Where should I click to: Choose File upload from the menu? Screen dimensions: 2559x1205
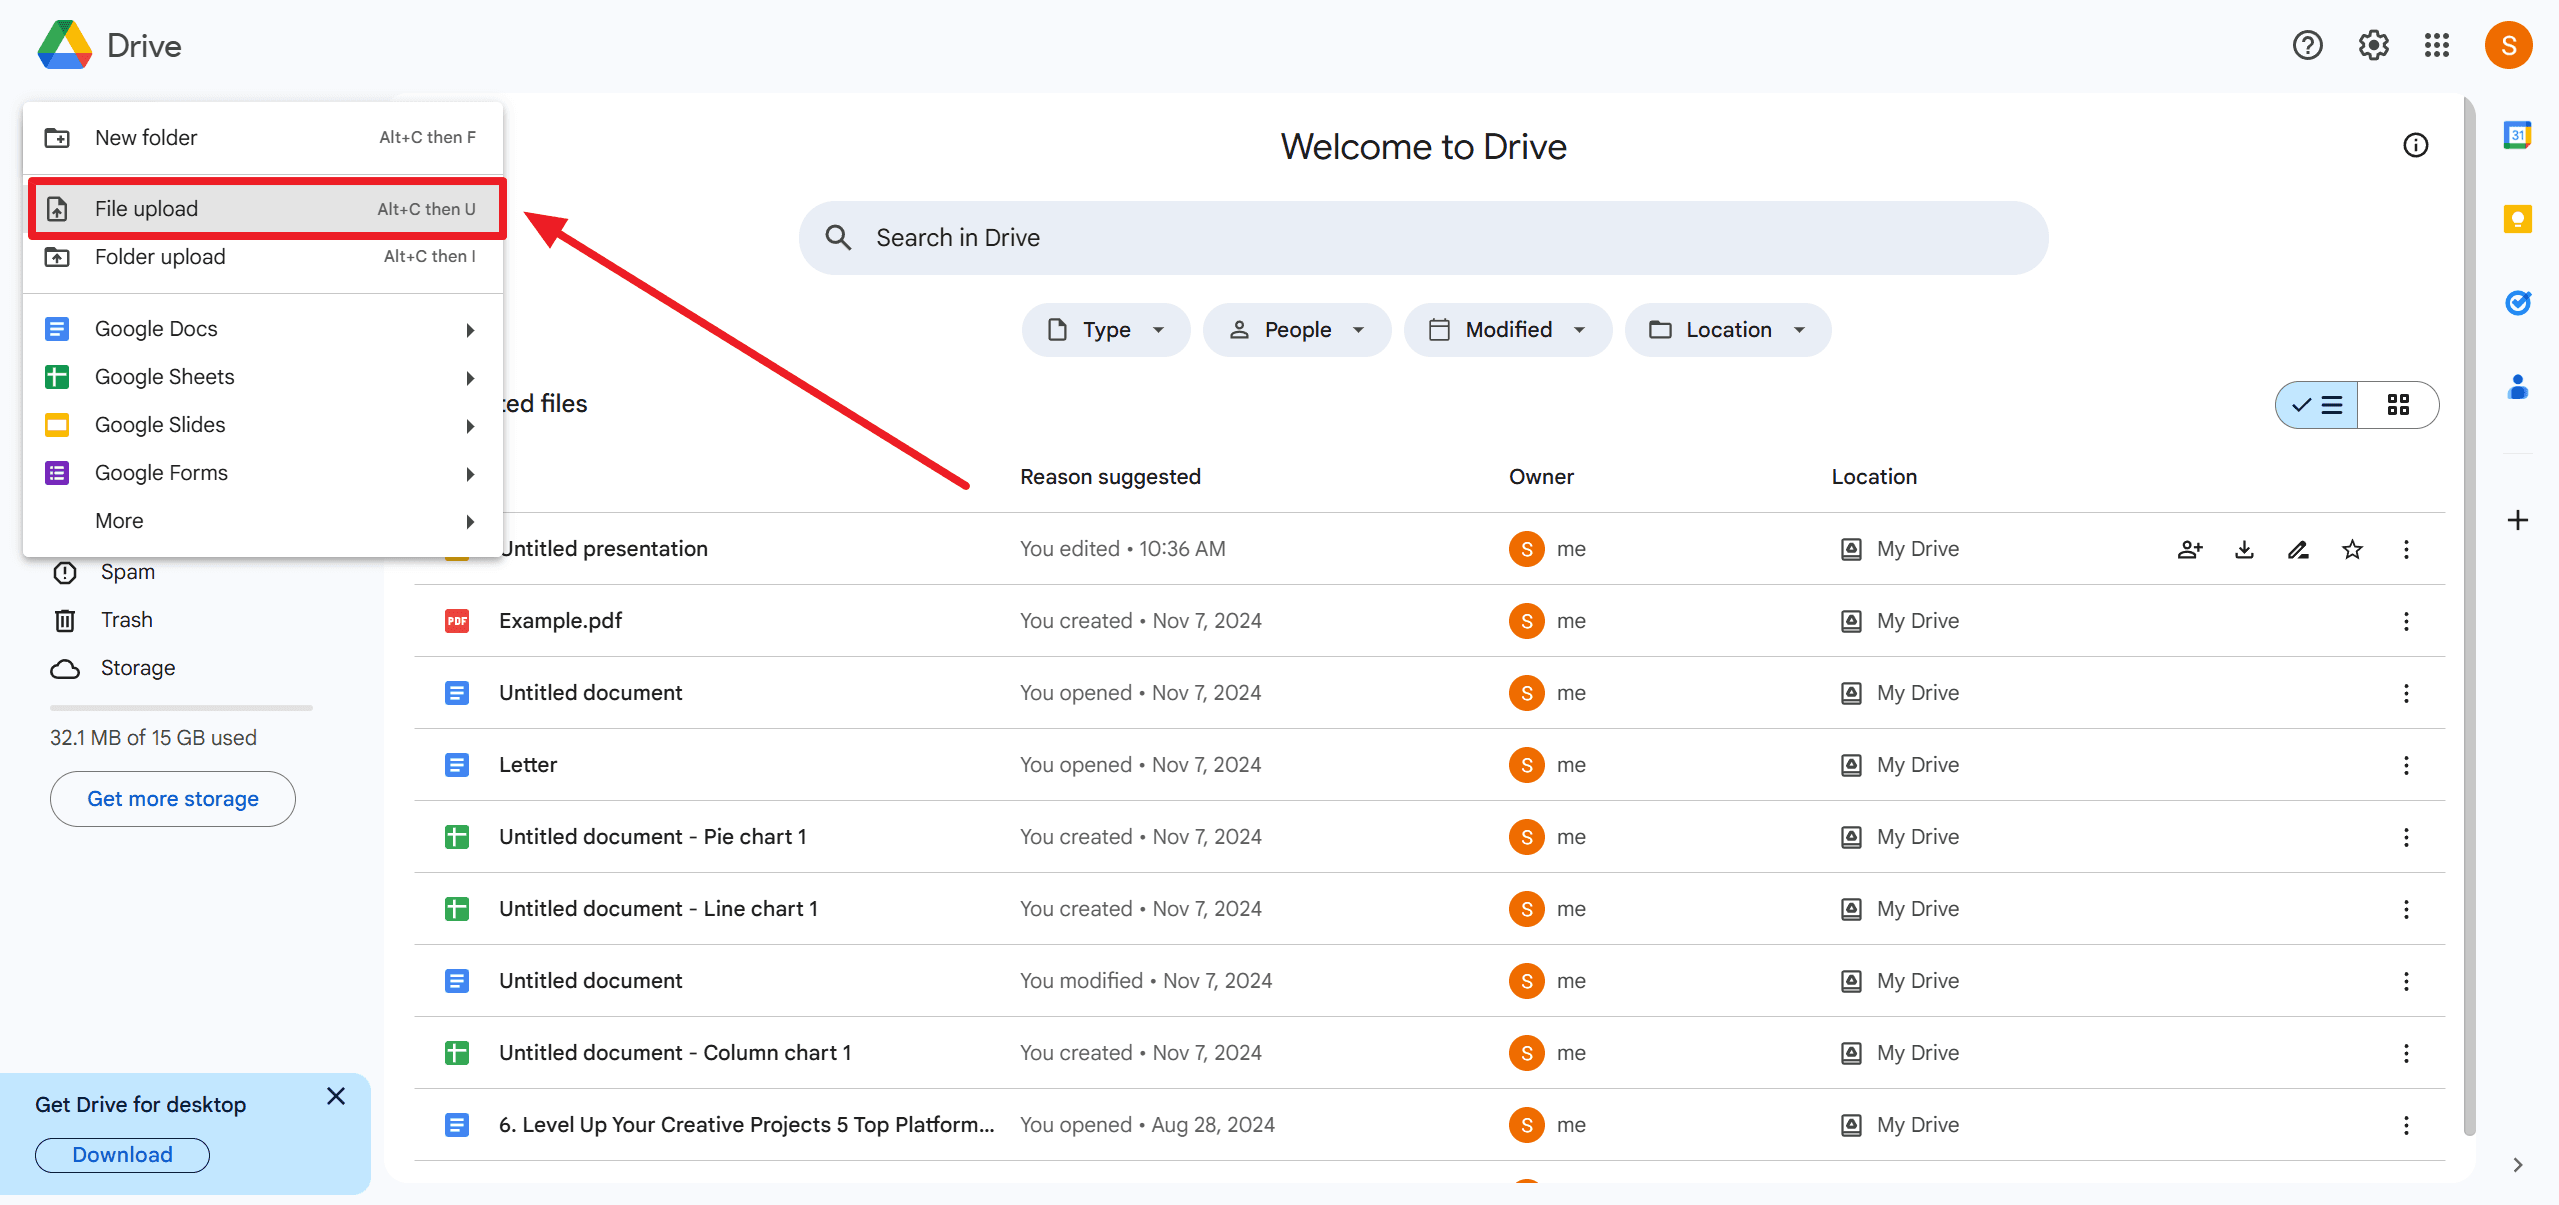(x=263, y=209)
